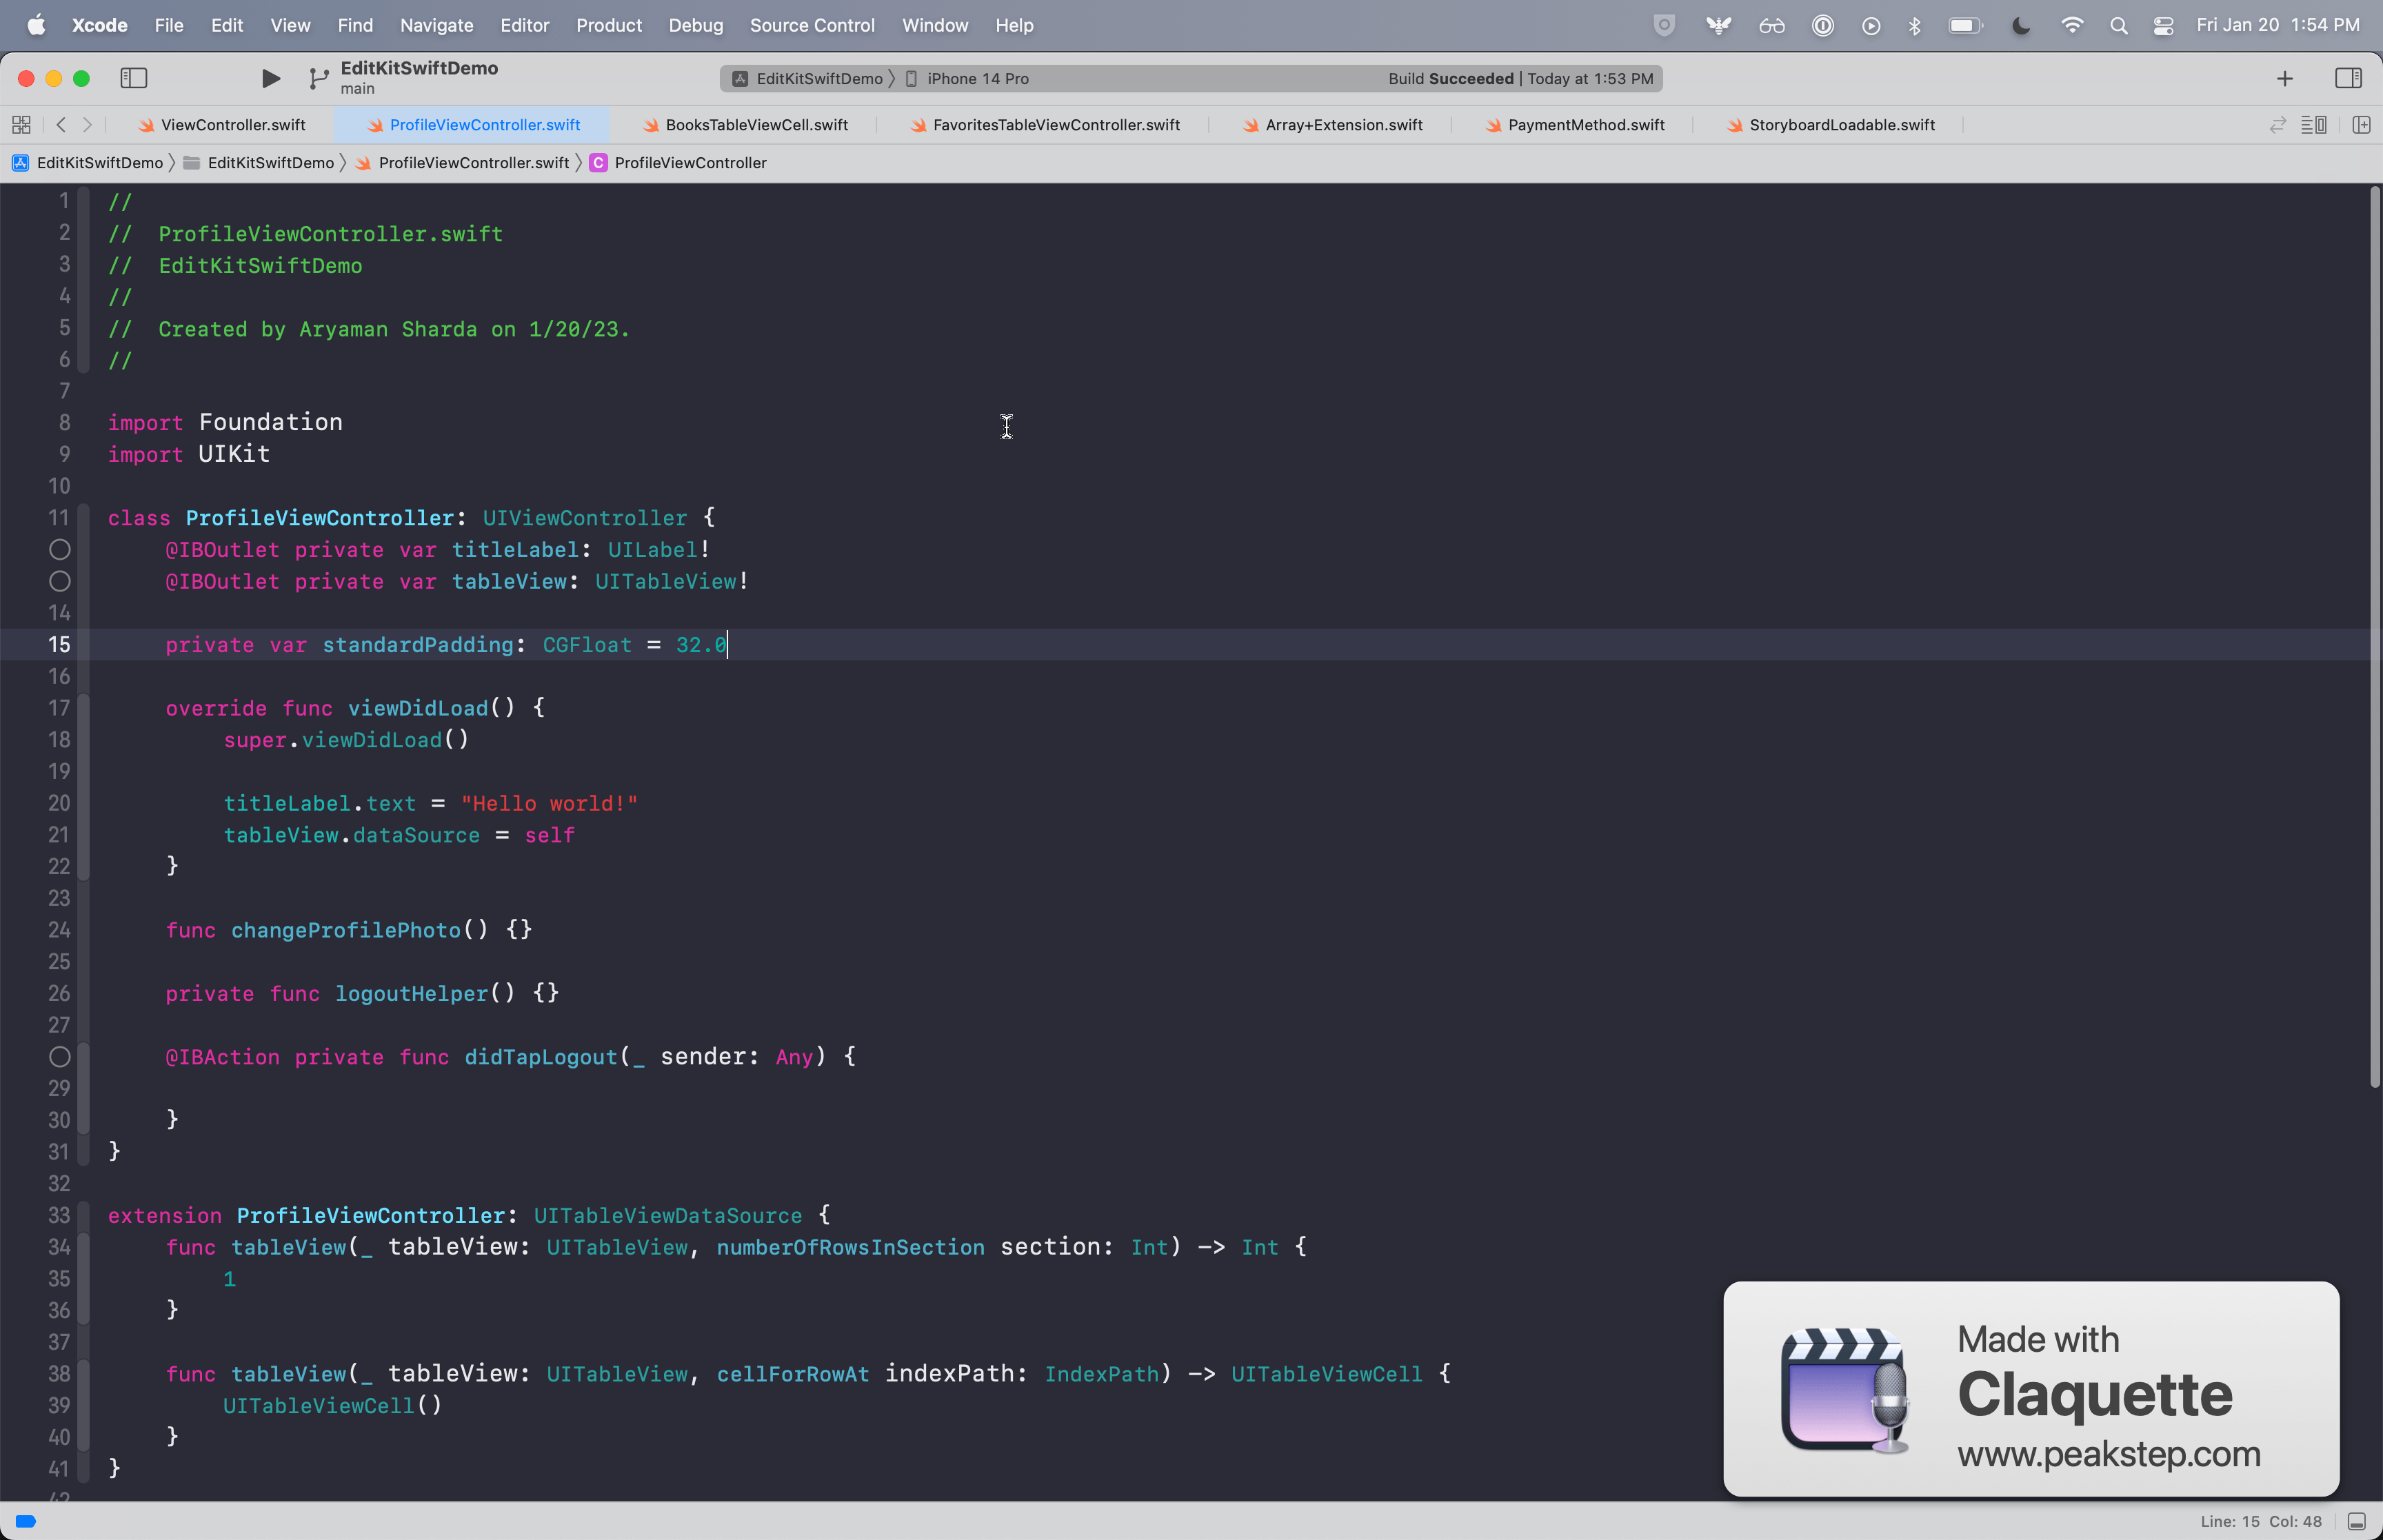This screenshot has width=2383, height=1540.
Task: Click the 1Password menu bar icon
Action: pyautogui.click(x=1822, y=26)
